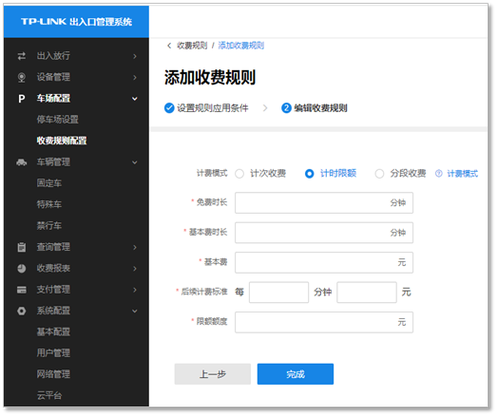Click the 收费规则 breadcrumb link

click(x=192, y=46)
